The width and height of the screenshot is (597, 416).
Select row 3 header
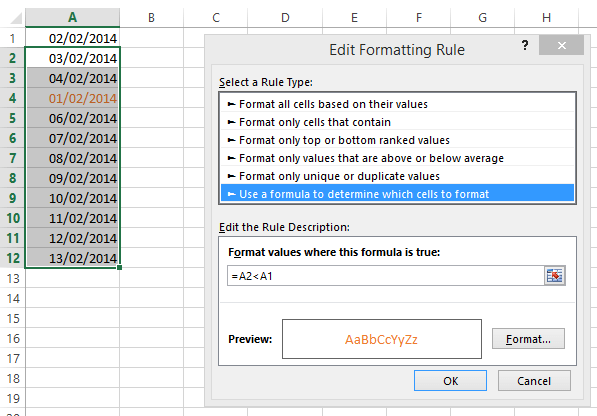pyautogui.click(x=13, y=78)
